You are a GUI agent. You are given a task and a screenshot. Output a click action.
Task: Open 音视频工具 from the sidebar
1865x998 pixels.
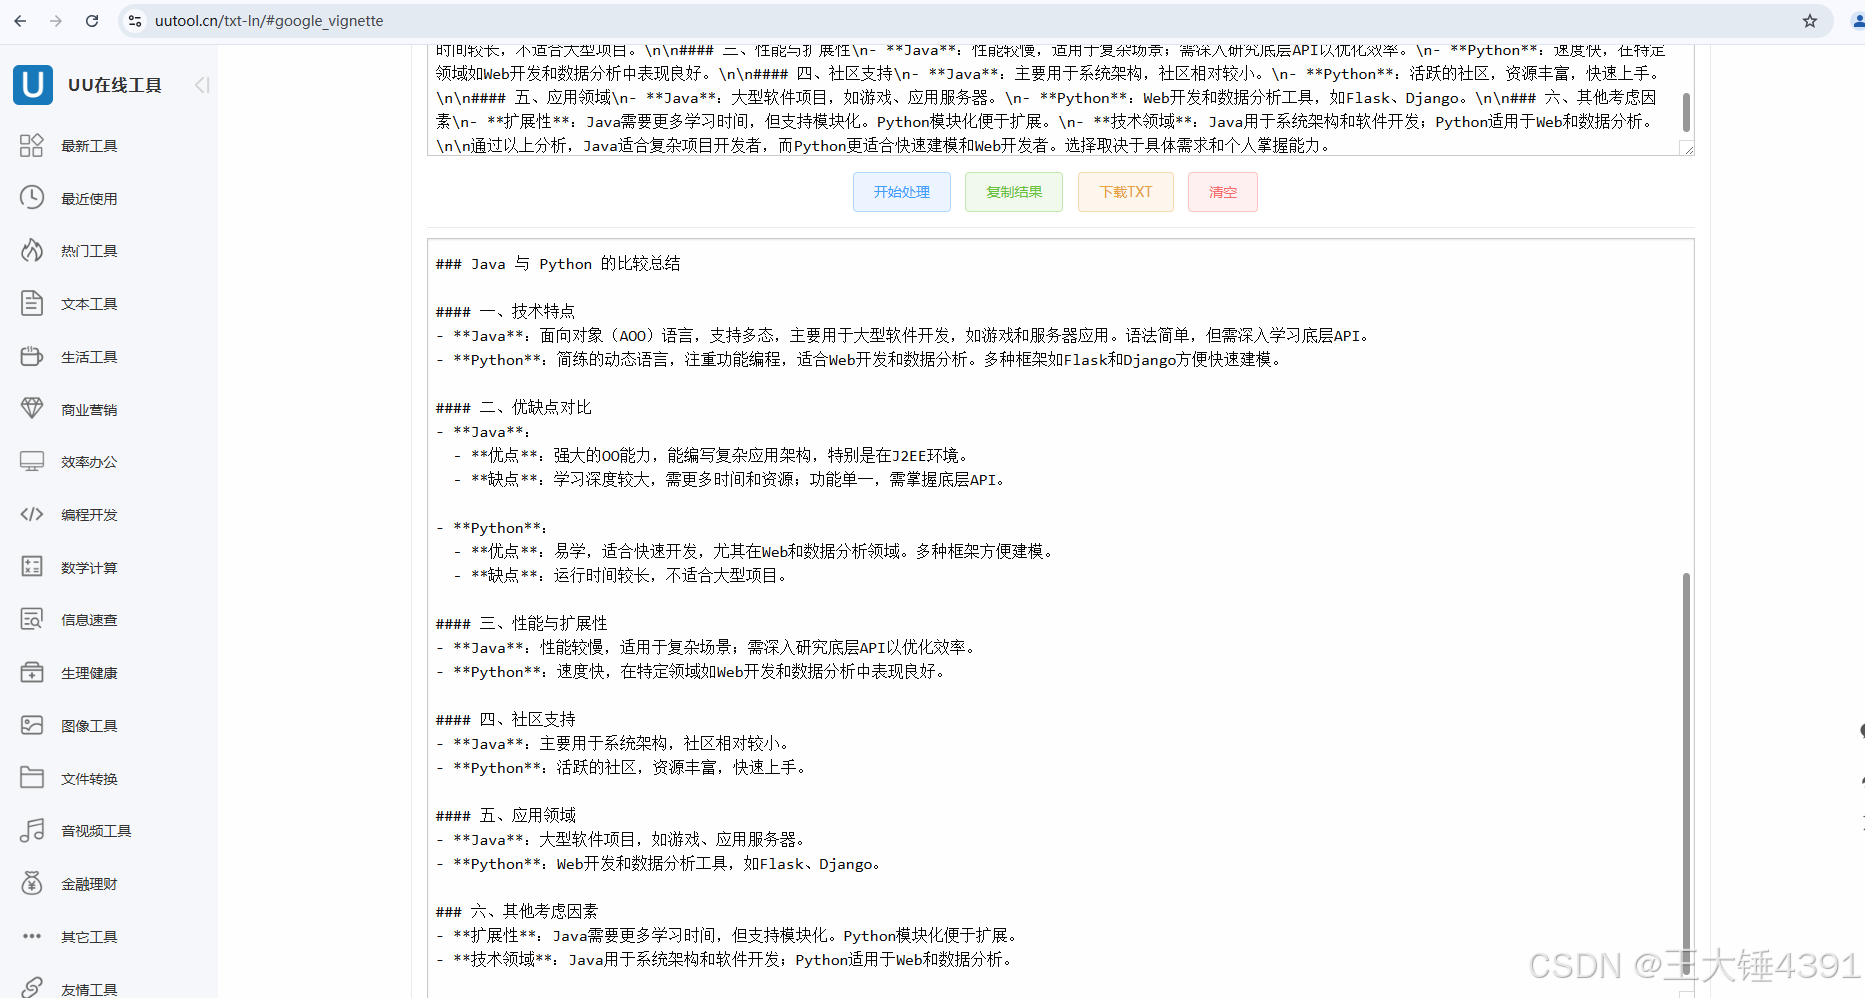tap(95, 829)
